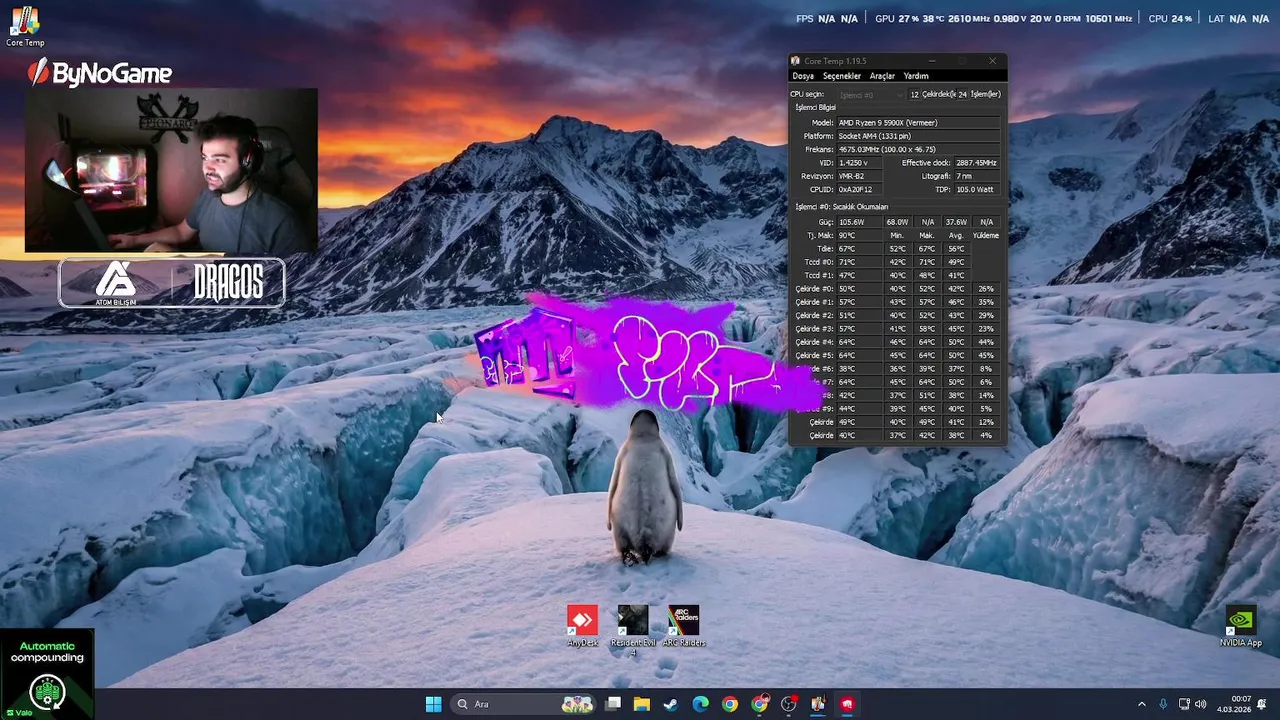Click the Çekirdek #5 load 45%
The height and width of the screenshot is (720, 1280).
986,355
